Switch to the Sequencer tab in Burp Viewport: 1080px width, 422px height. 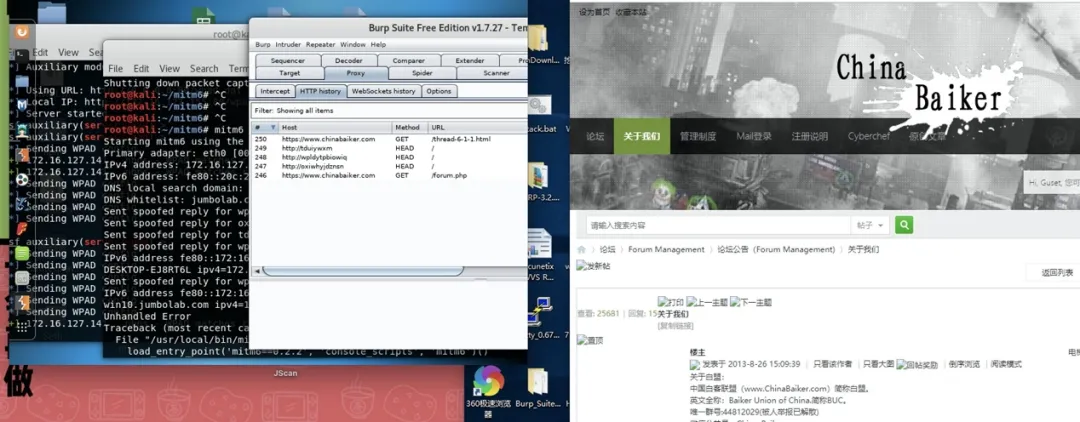click(x=288, y=61)
